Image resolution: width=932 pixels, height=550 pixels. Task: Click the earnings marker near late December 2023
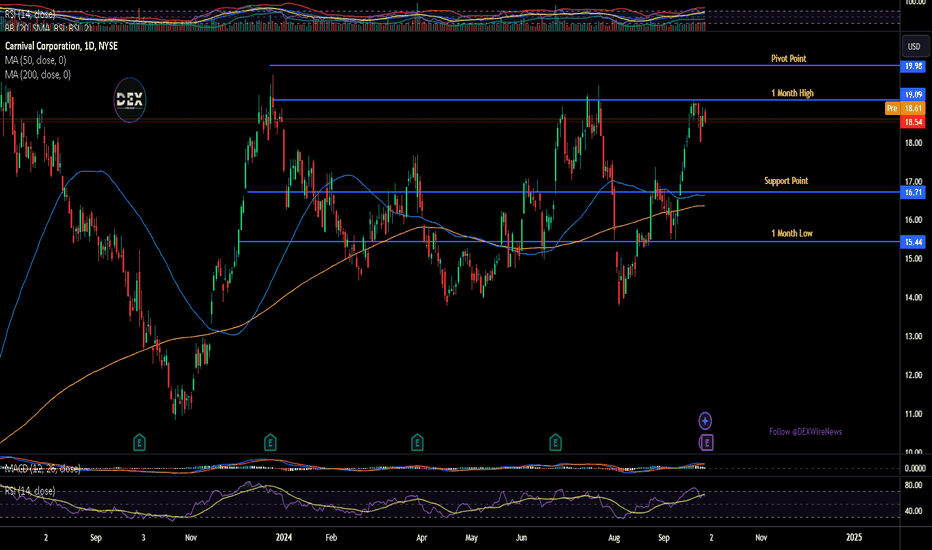click(270, 442)
